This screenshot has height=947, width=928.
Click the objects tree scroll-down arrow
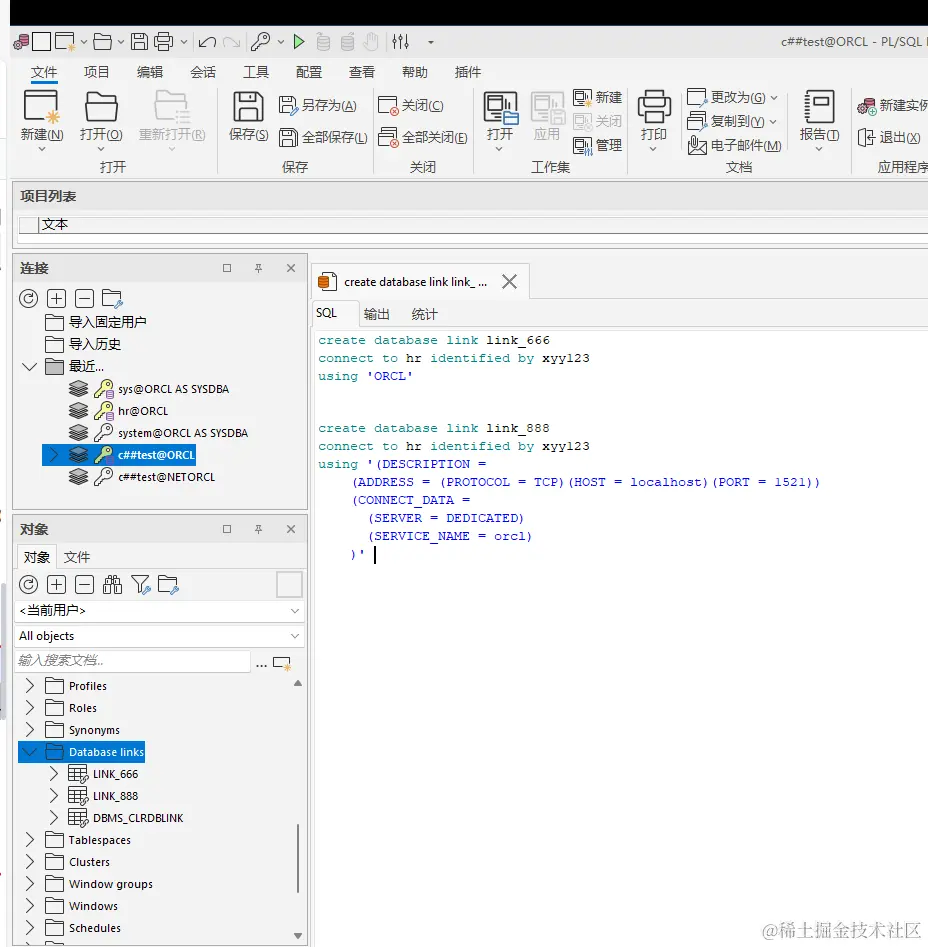[x=298, y=936]
